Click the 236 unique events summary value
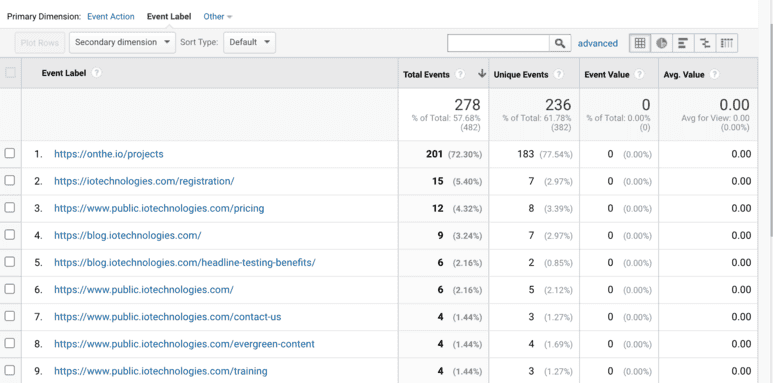The width and height of the screenshot is (773, 383). (x=558, y=104)
